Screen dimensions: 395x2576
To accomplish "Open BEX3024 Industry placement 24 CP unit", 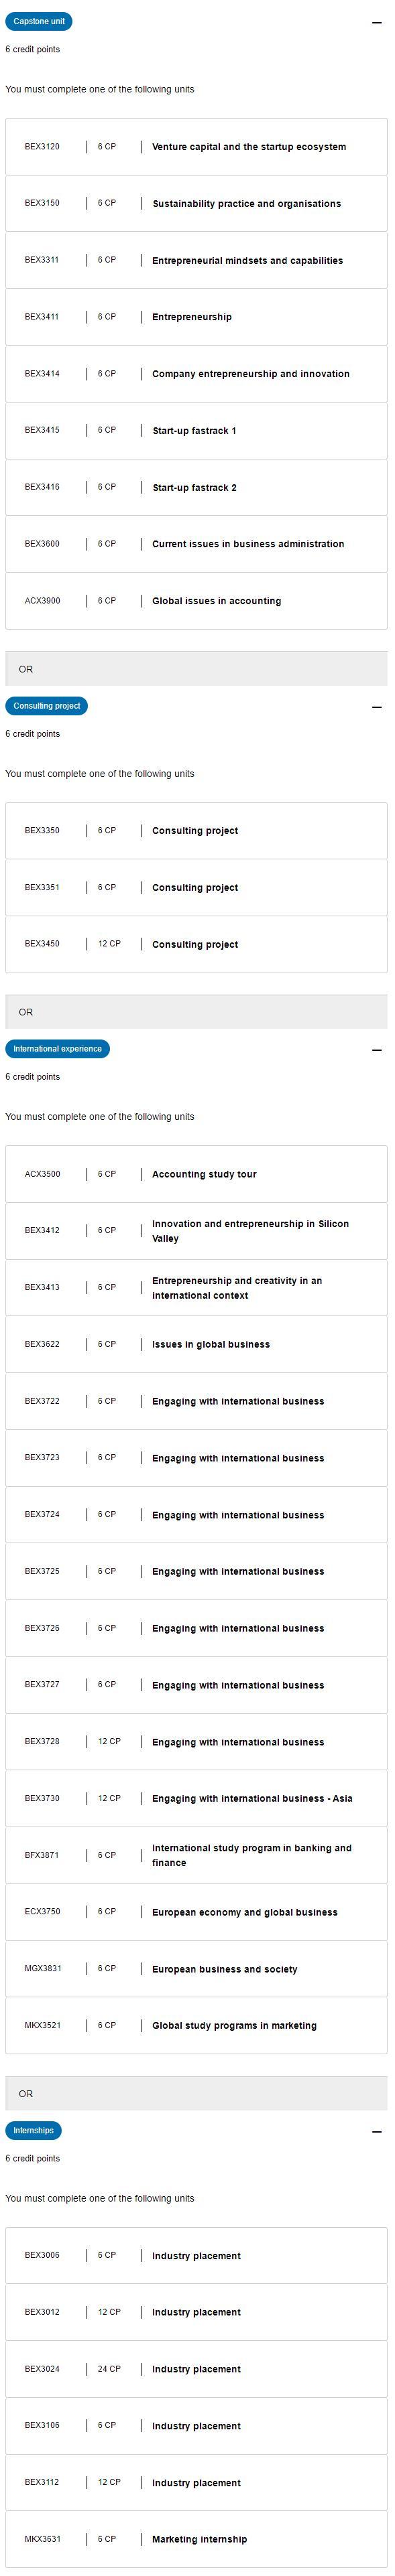I will [196, 2370].
